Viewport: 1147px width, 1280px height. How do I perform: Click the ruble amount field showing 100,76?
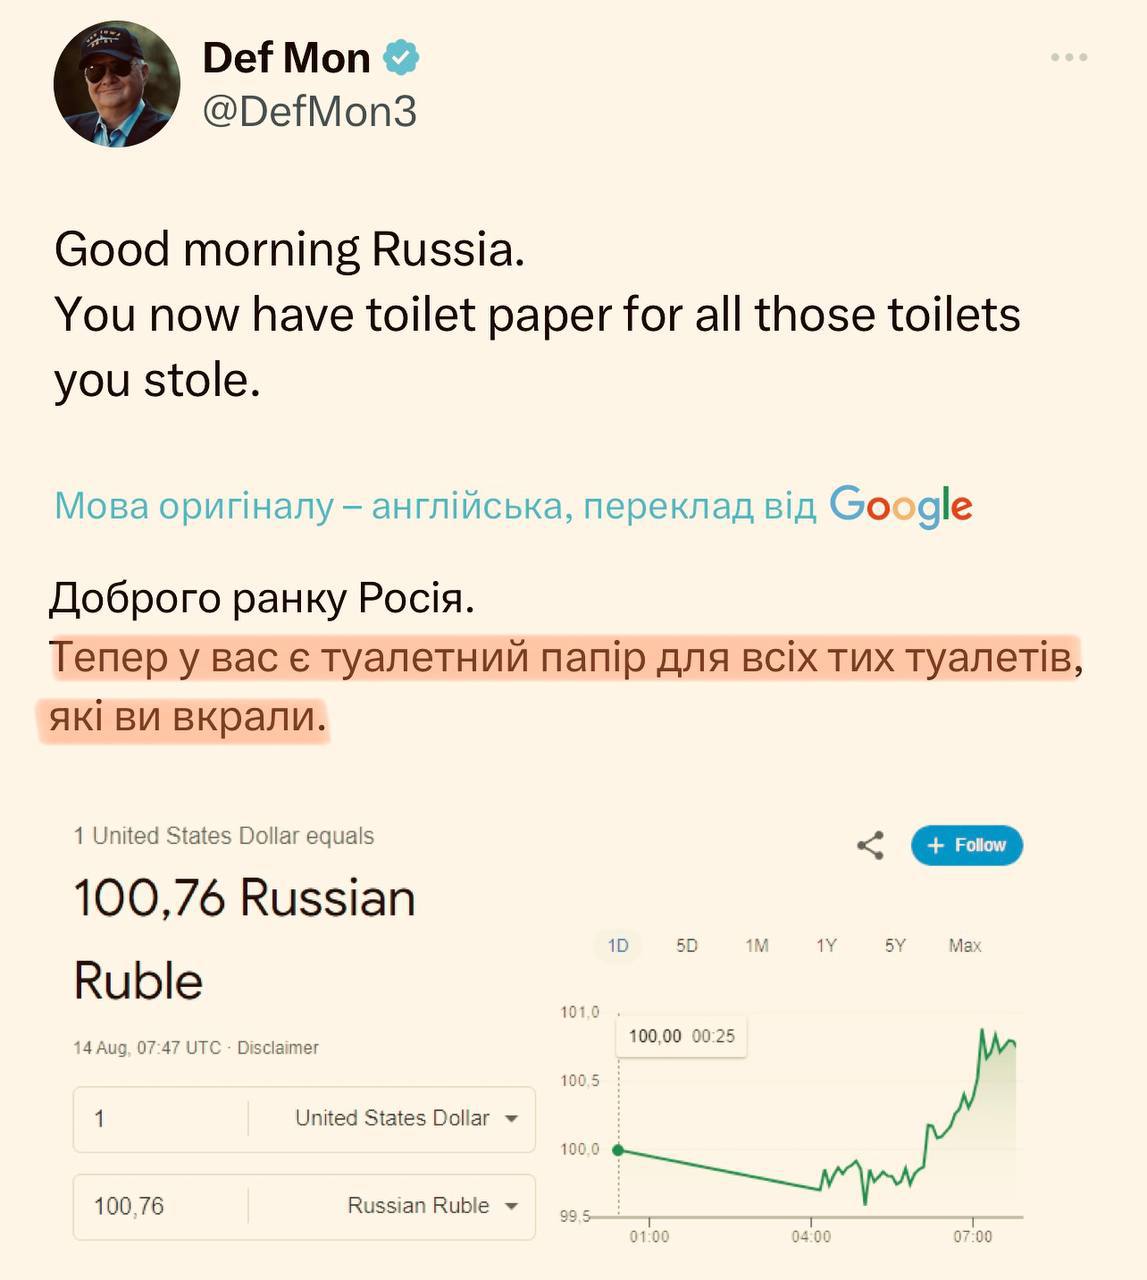point(160,1206)
